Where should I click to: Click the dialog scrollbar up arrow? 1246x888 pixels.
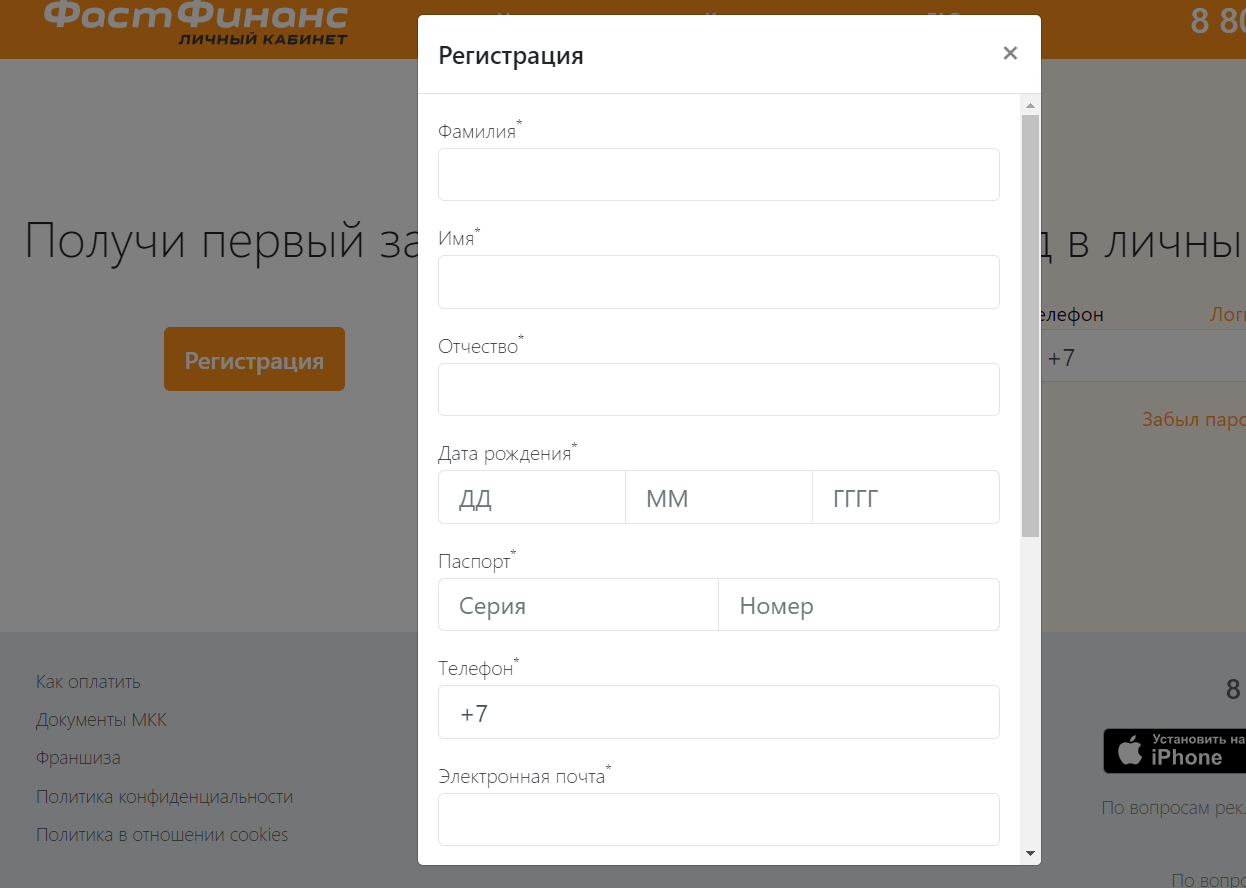[1030, 105]
